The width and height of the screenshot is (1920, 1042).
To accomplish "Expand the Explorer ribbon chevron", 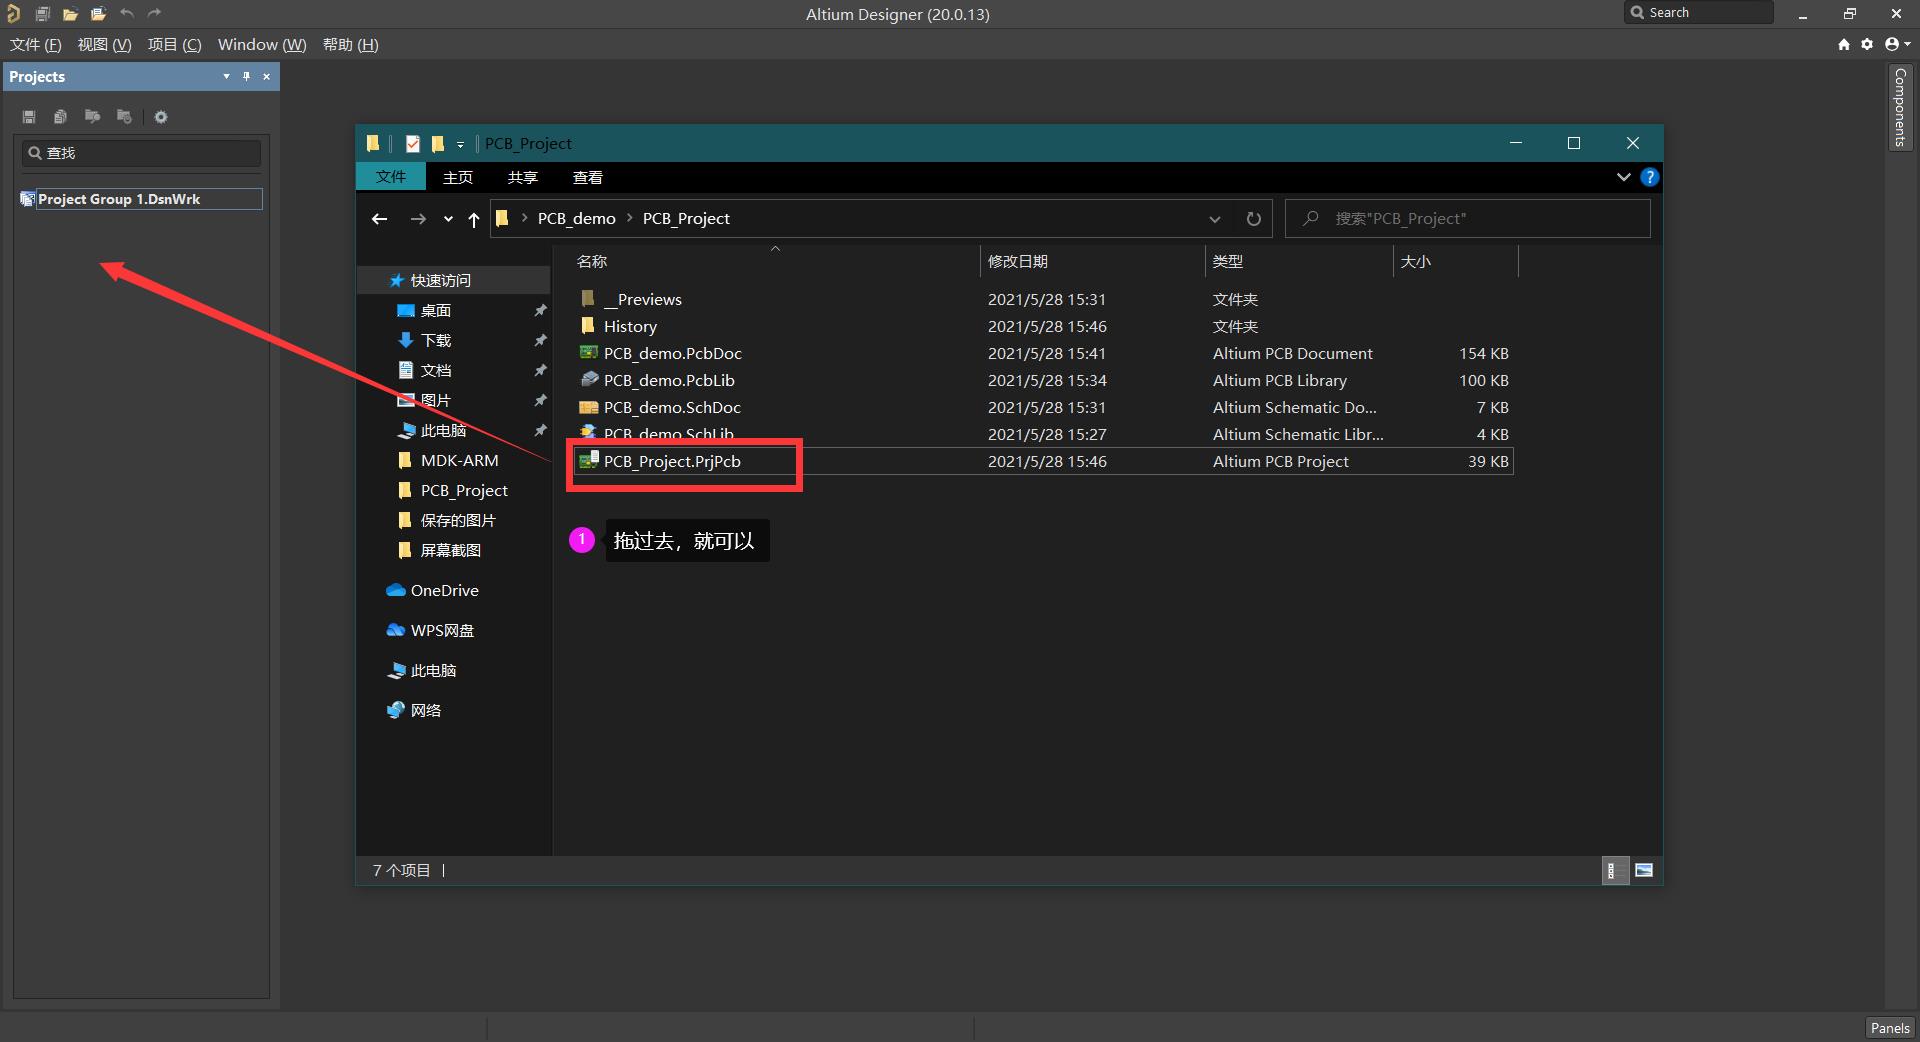I will pos(1623,177).
